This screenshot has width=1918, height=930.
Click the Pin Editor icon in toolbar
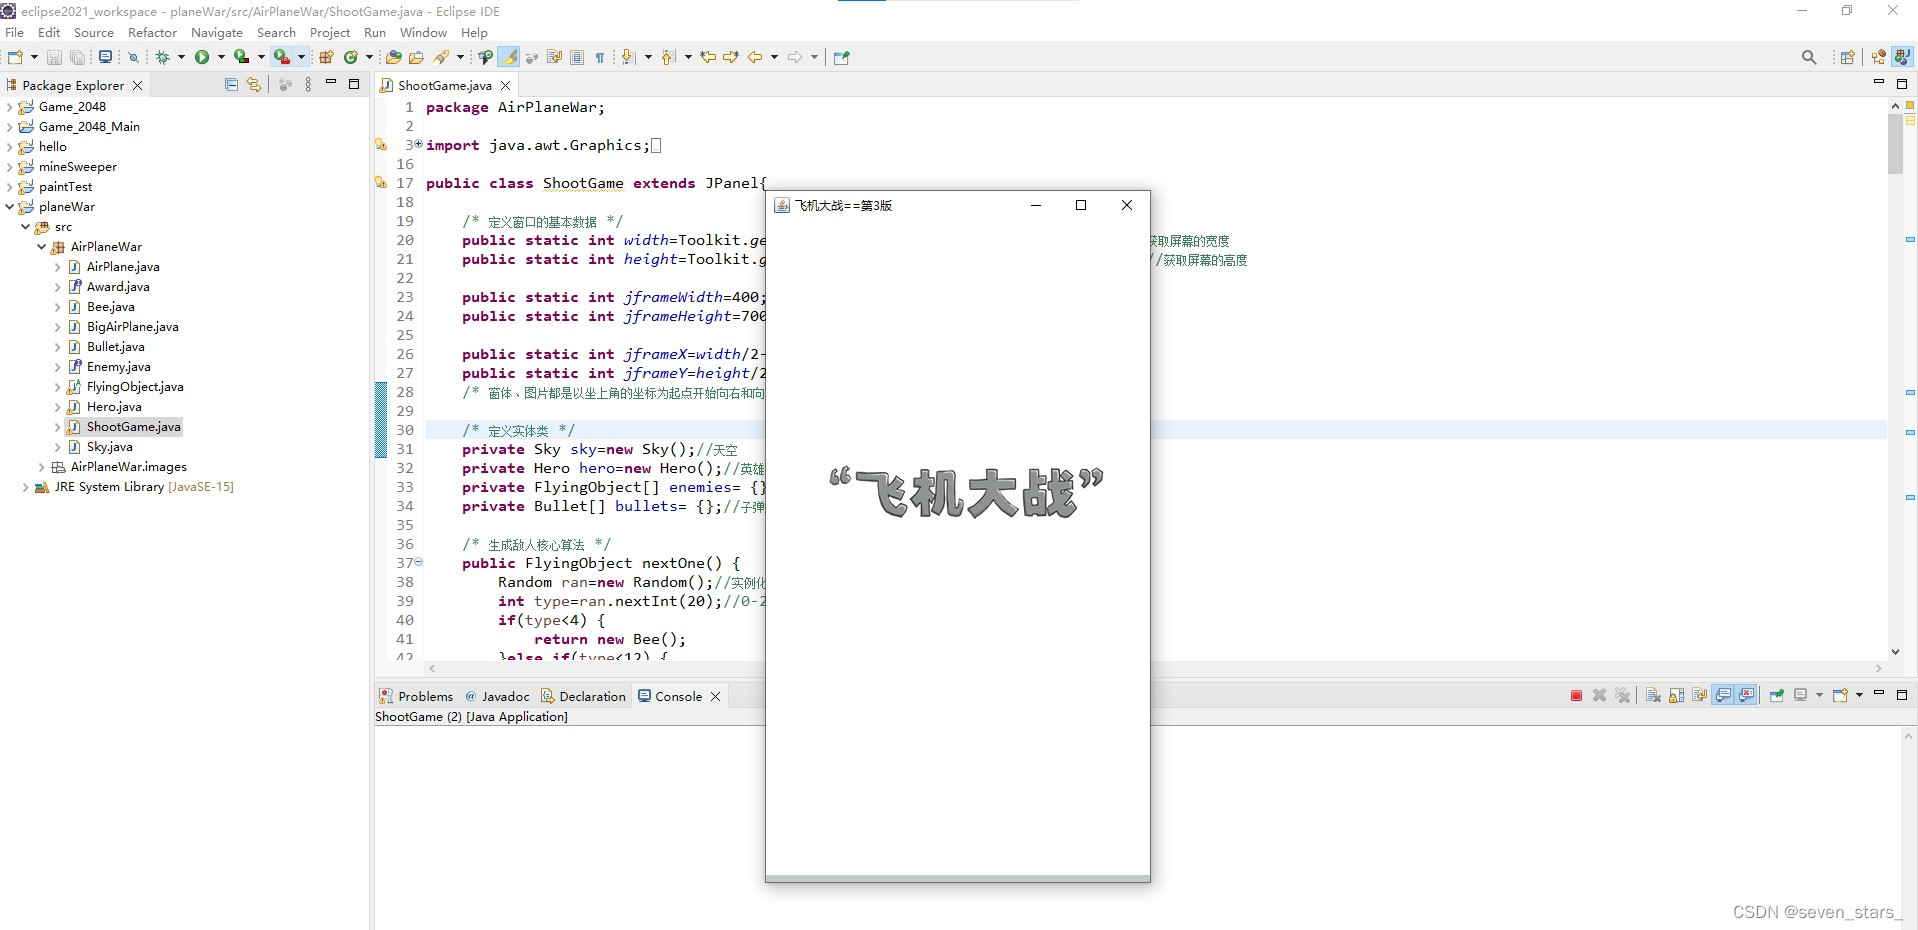pyautogui.click(x=841, y=57)
